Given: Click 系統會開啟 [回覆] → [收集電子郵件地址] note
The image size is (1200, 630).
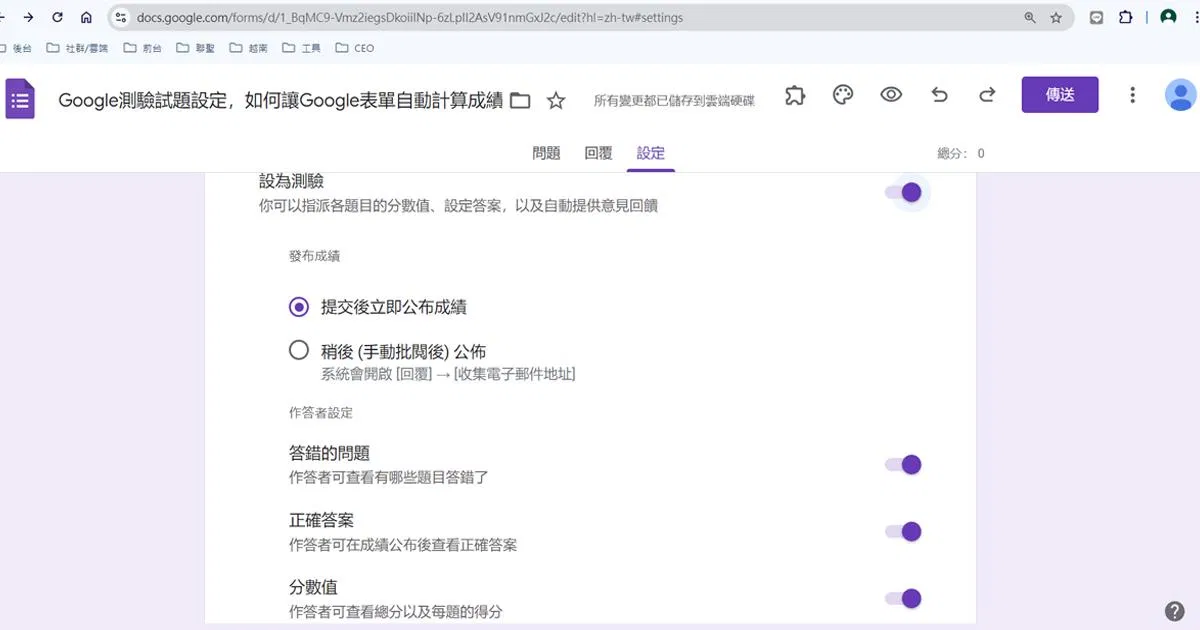Looking at the screenshot, I should click(448, 374).
